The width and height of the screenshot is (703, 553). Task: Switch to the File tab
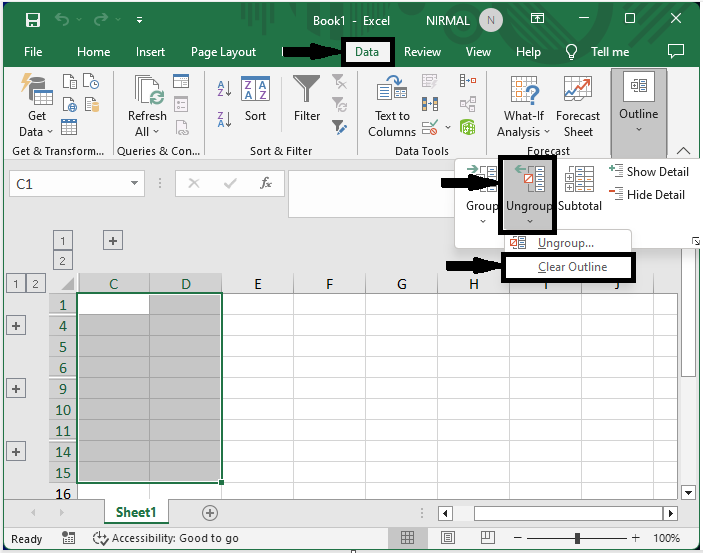(x=33, y=52)
